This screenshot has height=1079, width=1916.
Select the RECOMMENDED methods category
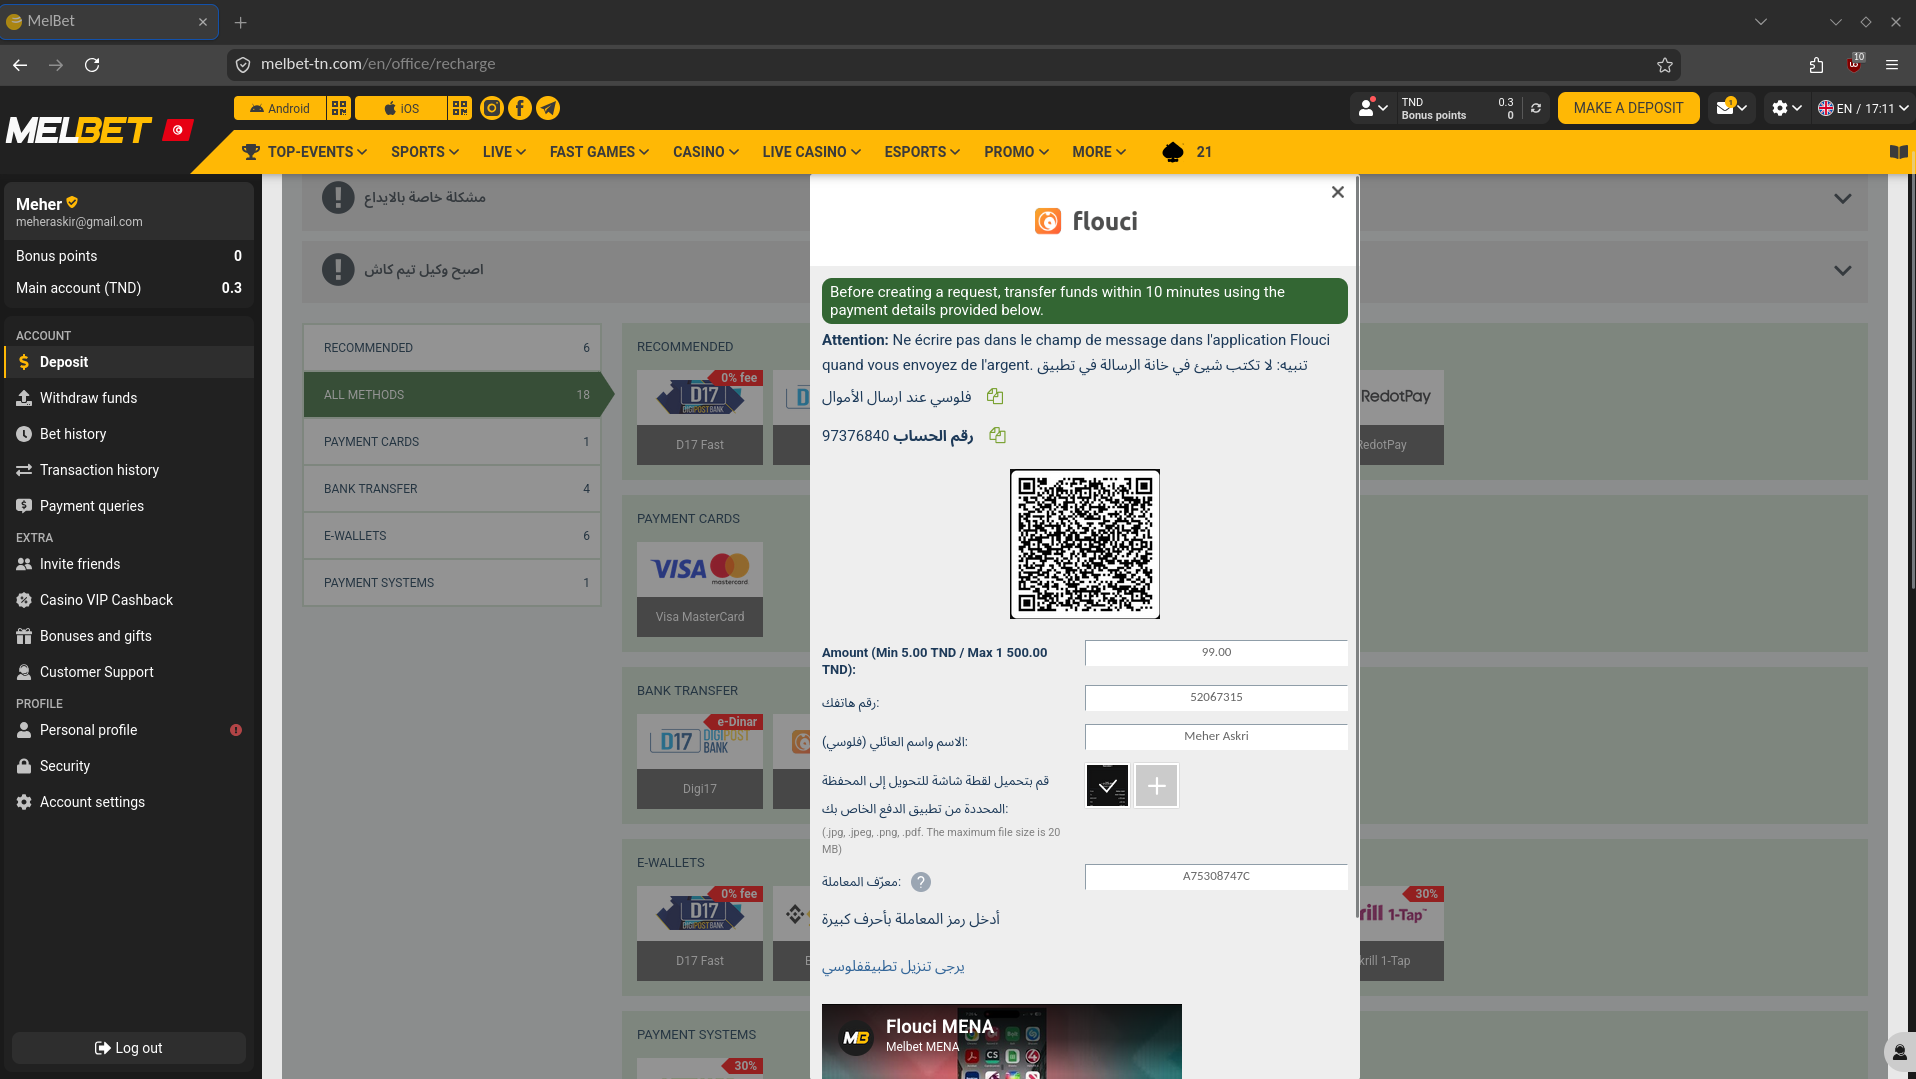click(x=452, y=348)
